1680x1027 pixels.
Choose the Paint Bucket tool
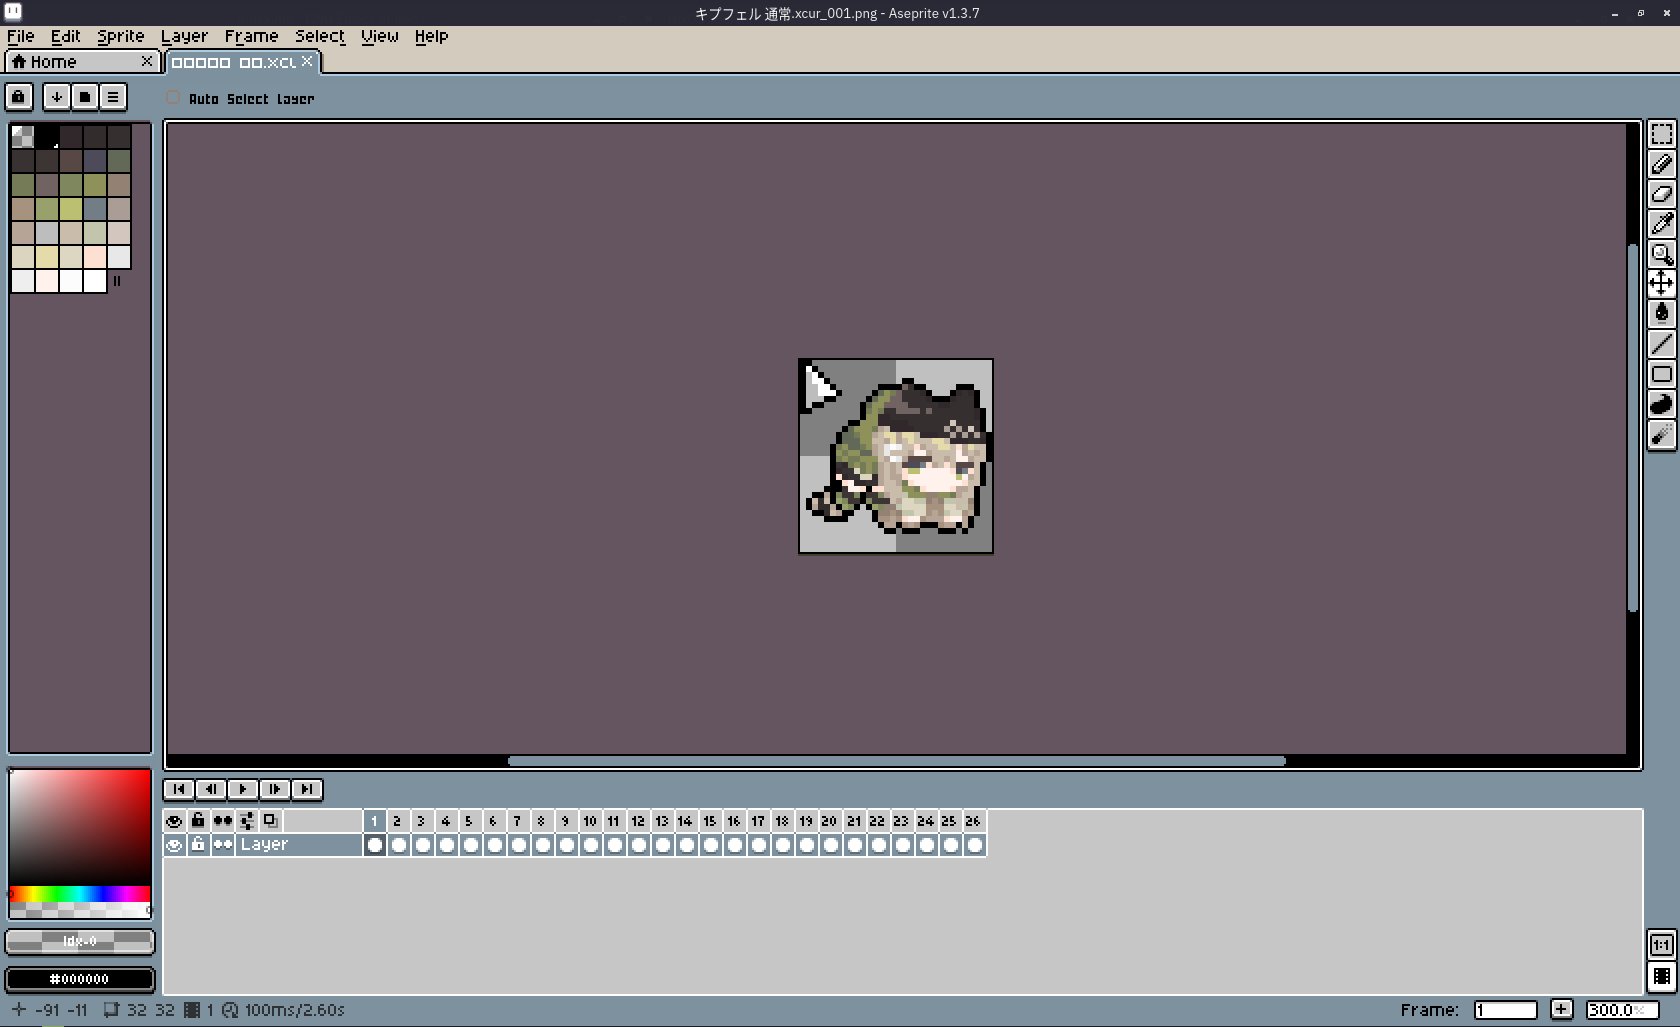(x=1661, y=314)
